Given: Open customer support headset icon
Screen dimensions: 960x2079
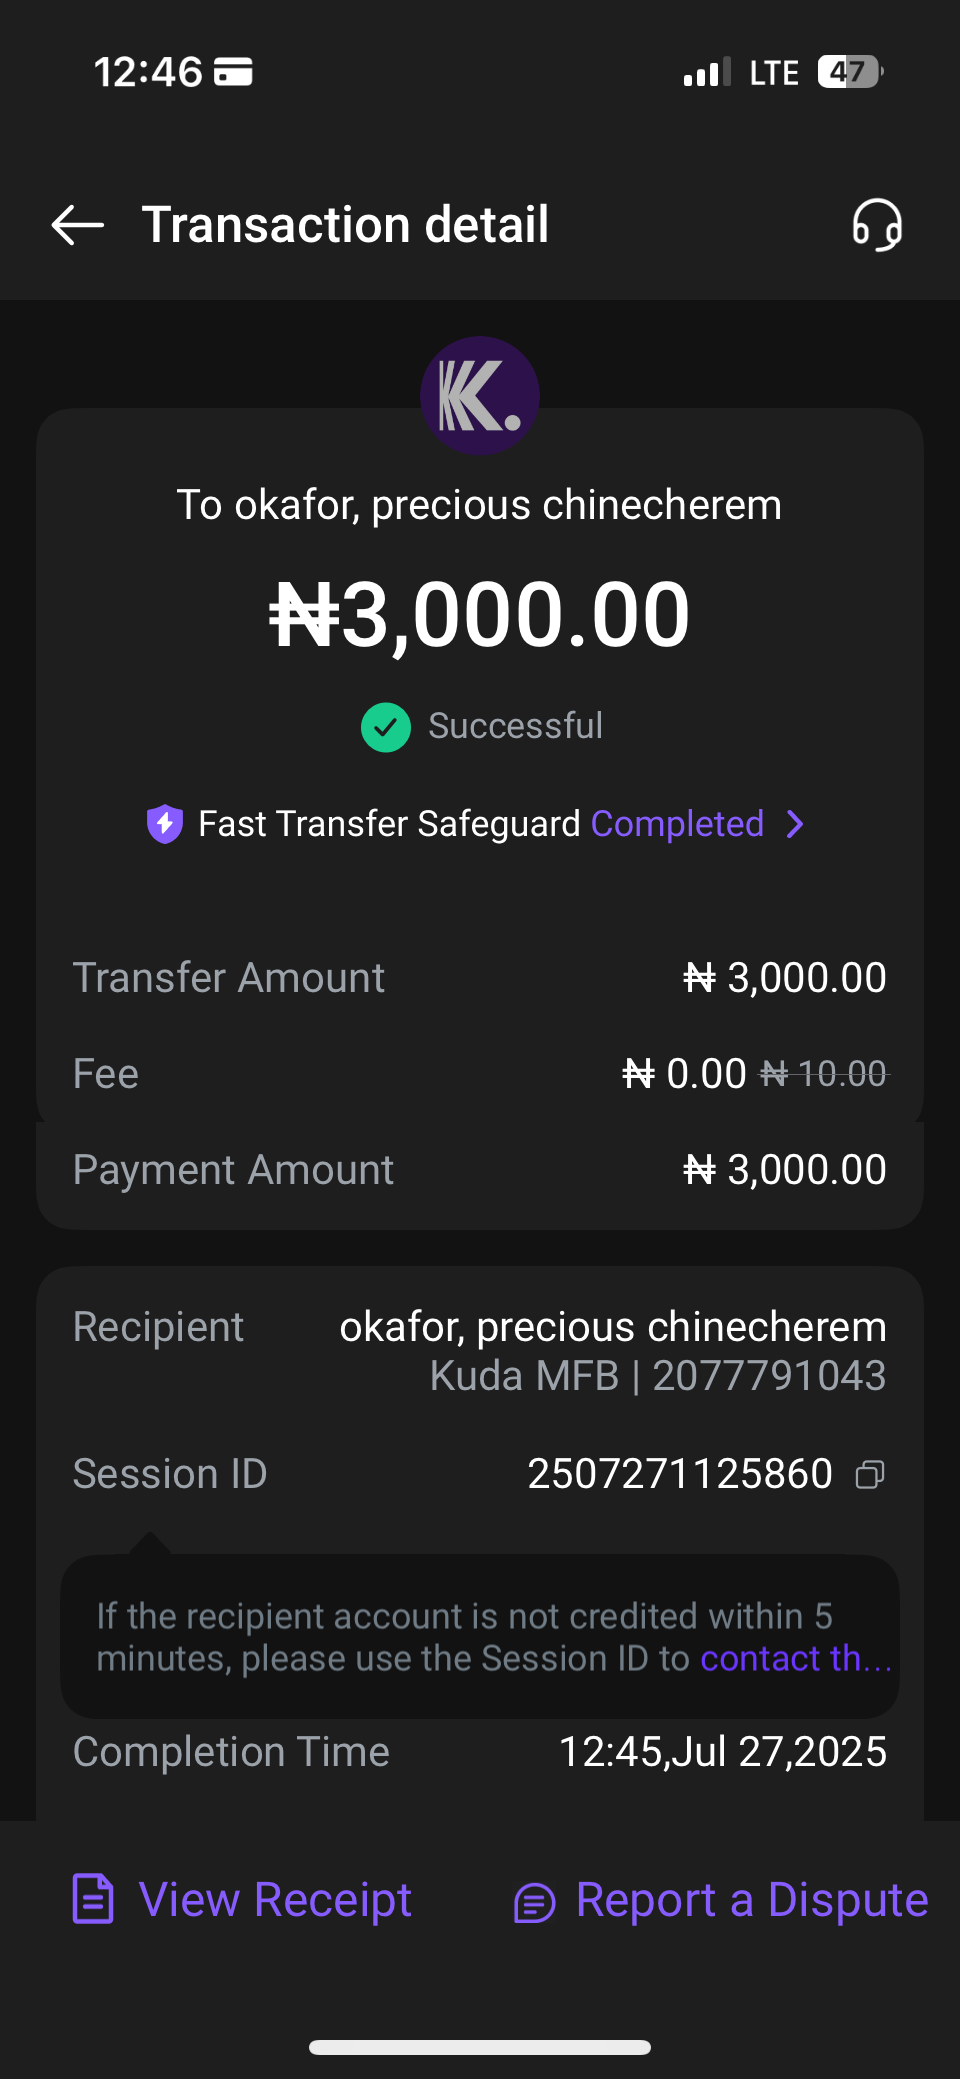Looking at the screenshot, I should click(877, 225).
